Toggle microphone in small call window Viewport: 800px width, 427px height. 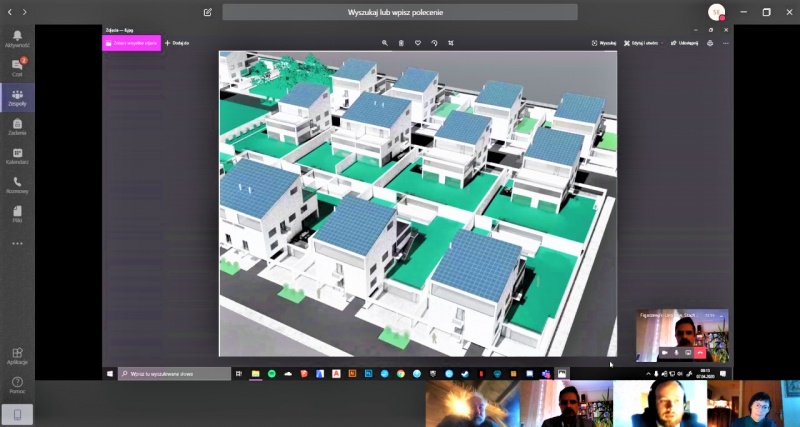[677, 352]
